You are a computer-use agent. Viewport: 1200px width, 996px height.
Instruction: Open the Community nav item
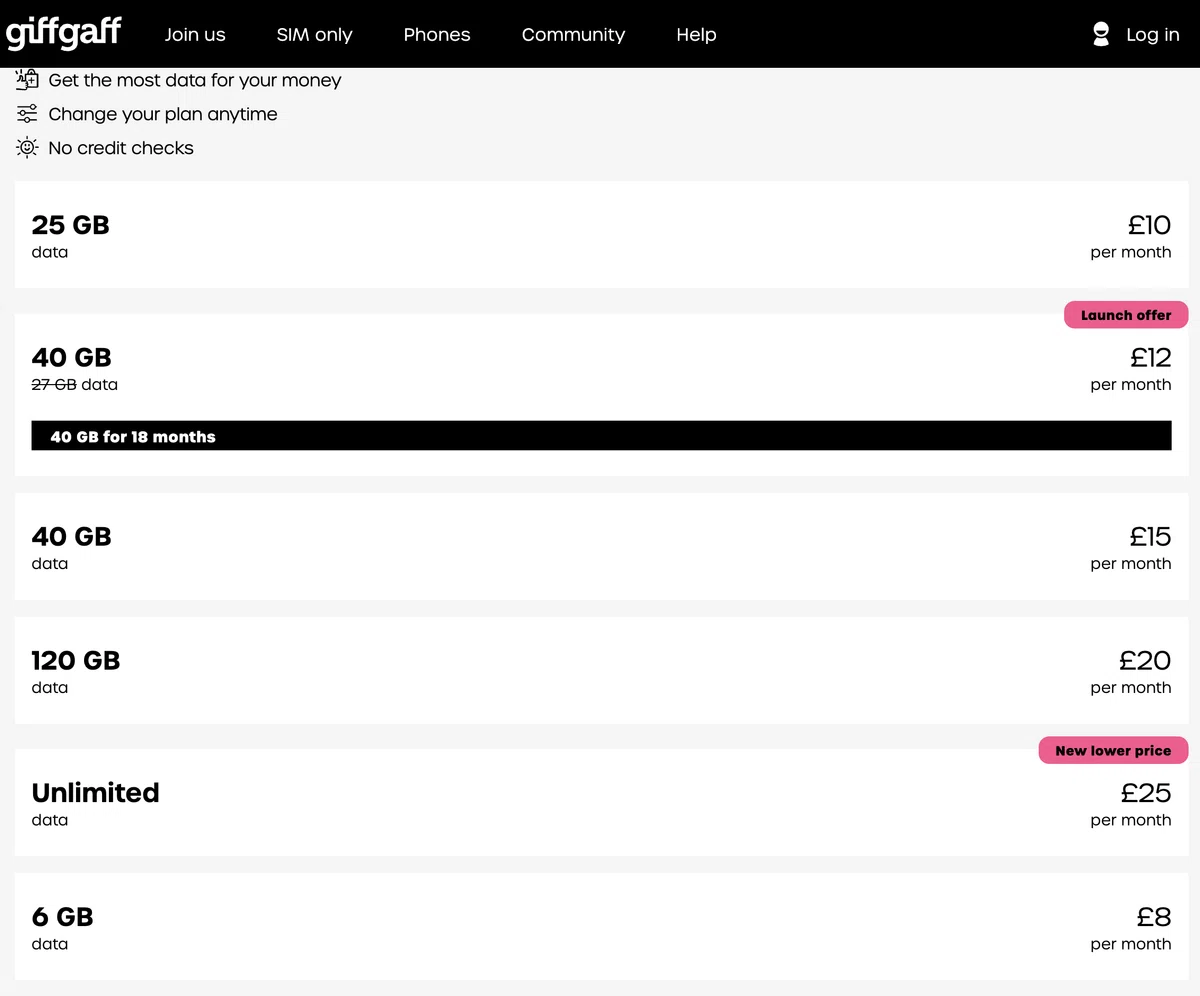(x=573, y=34)
